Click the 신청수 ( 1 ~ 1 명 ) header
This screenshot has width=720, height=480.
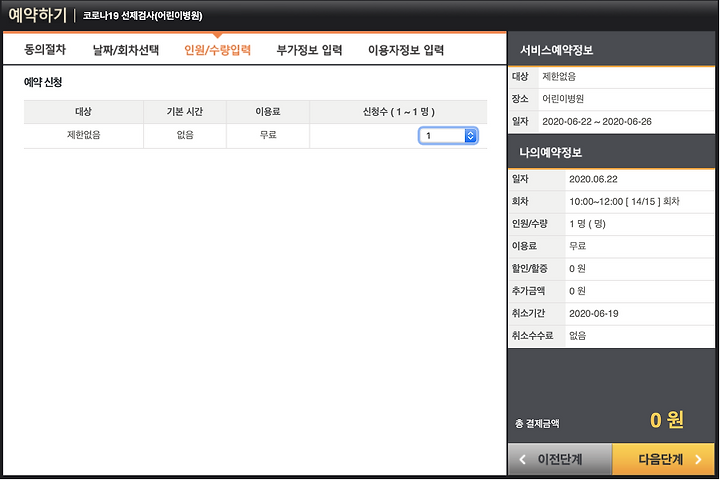coord(399,112)
